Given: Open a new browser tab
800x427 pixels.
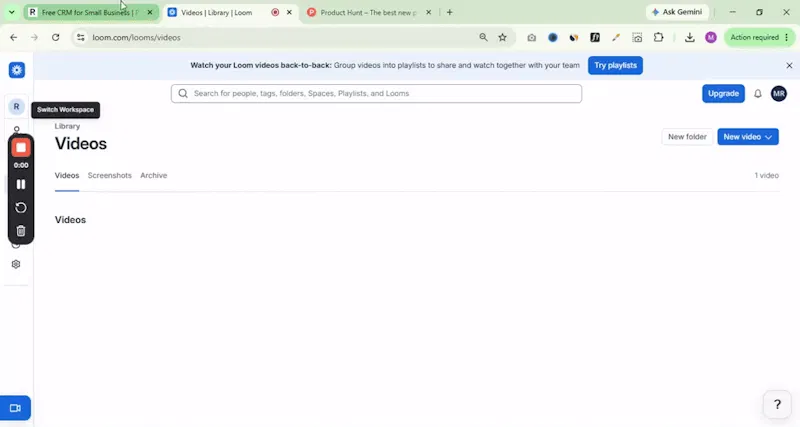Looking at the screenshot, I should [449, 12].
